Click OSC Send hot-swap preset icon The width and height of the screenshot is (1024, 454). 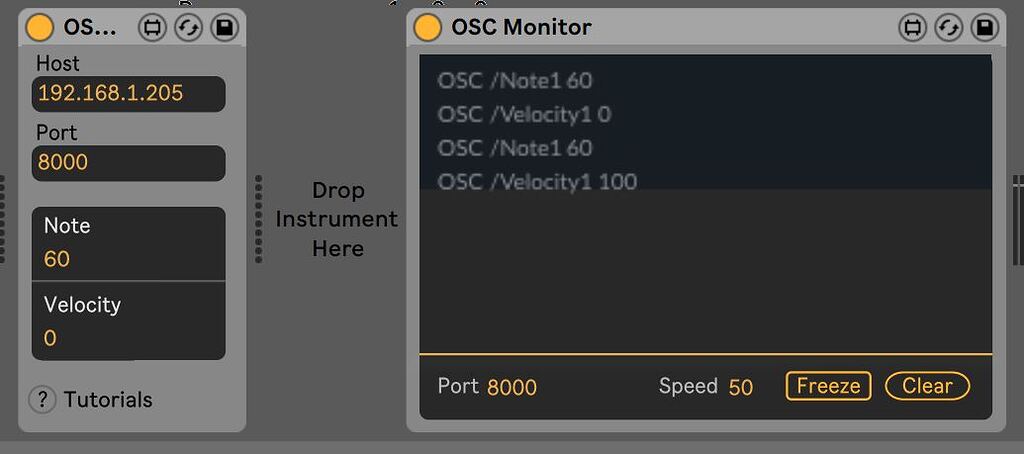pyautogui.click(x=188, y=27)
